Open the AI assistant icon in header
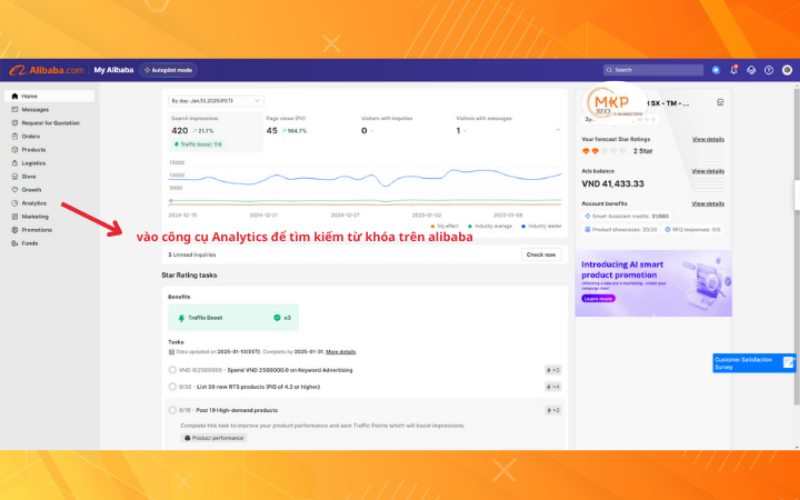Image resolution: width=800 pixels, height=500 pixels. click(716, 70)
